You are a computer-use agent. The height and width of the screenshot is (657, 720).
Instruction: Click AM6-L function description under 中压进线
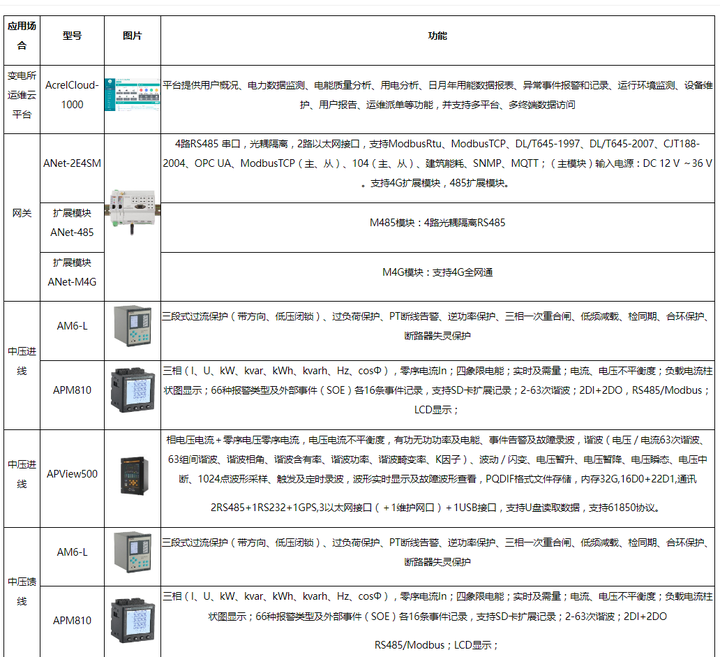[x=437, y=326]
